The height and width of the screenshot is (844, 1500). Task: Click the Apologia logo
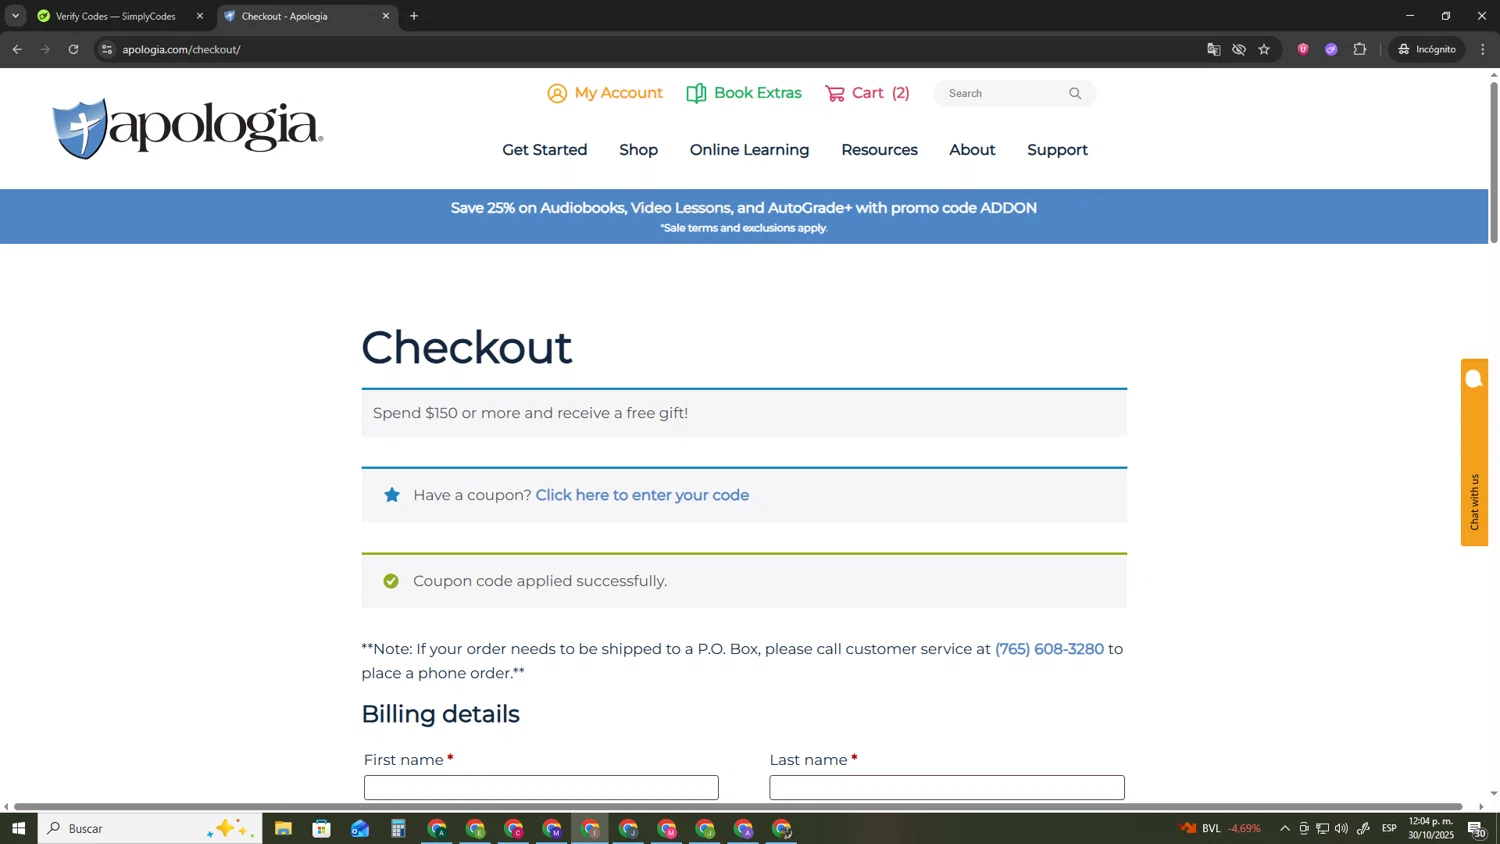tap(188, 128)
